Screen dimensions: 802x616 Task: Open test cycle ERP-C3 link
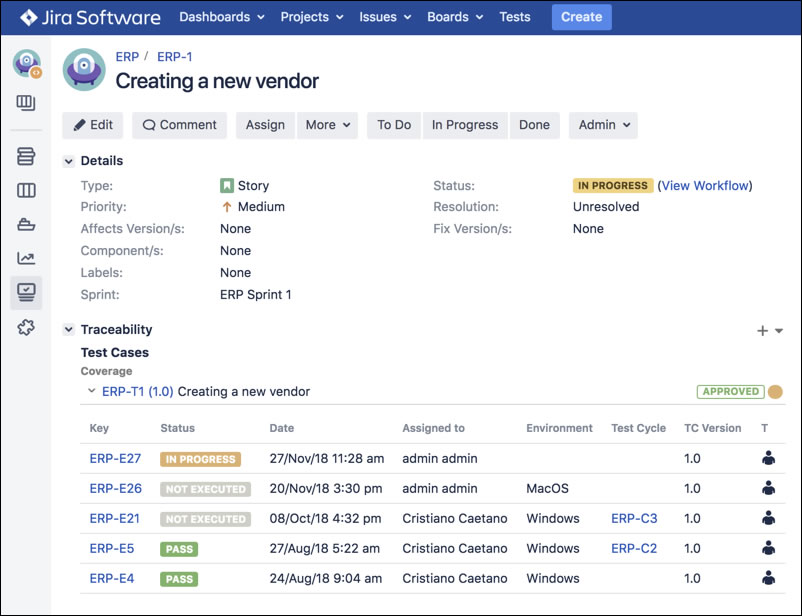[x=634, y=519]
